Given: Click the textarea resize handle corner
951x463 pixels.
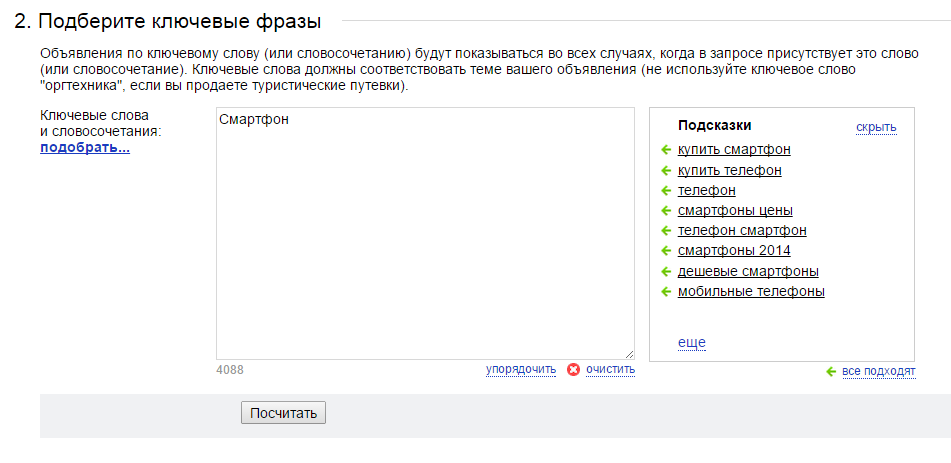Looking at the screenshot, I should point(629,354).
